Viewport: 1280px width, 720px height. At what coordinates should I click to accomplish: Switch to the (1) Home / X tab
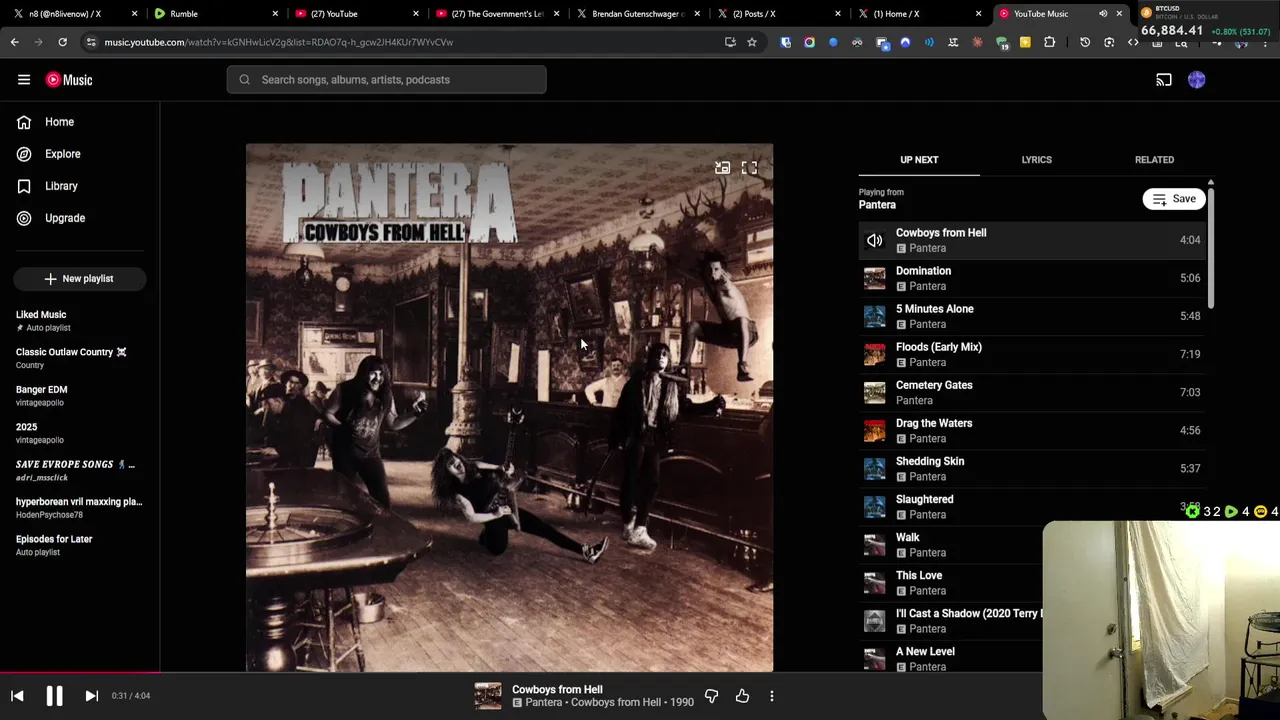[x=919, y=14]
